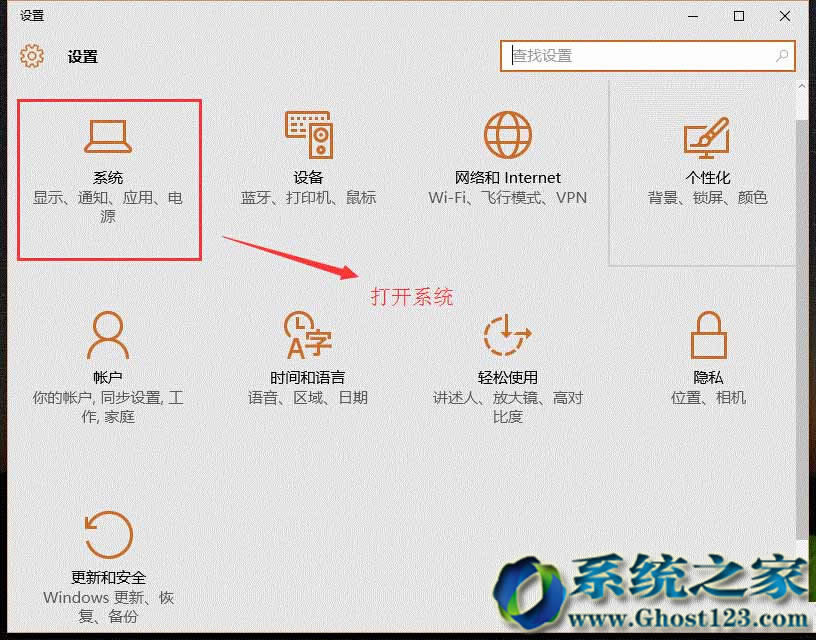Open the 帐户 (Accounts) person icon

(108, 335)
